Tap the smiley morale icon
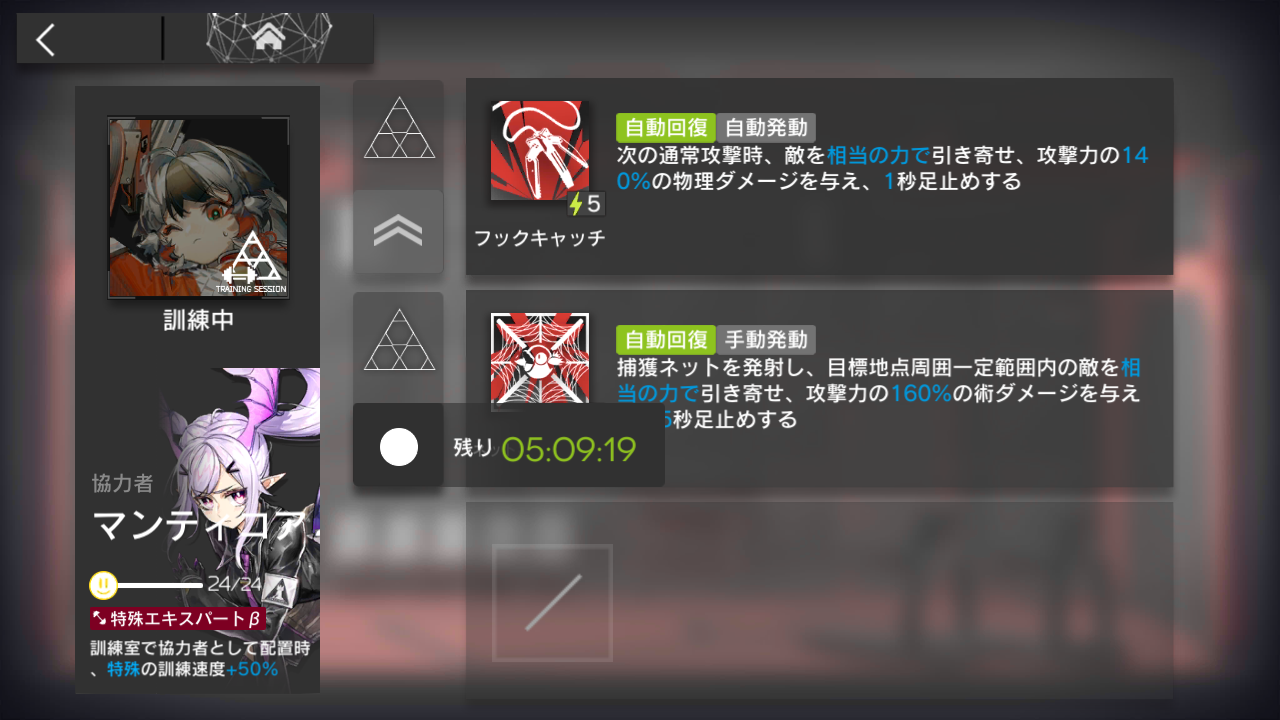 pos(103,585)
